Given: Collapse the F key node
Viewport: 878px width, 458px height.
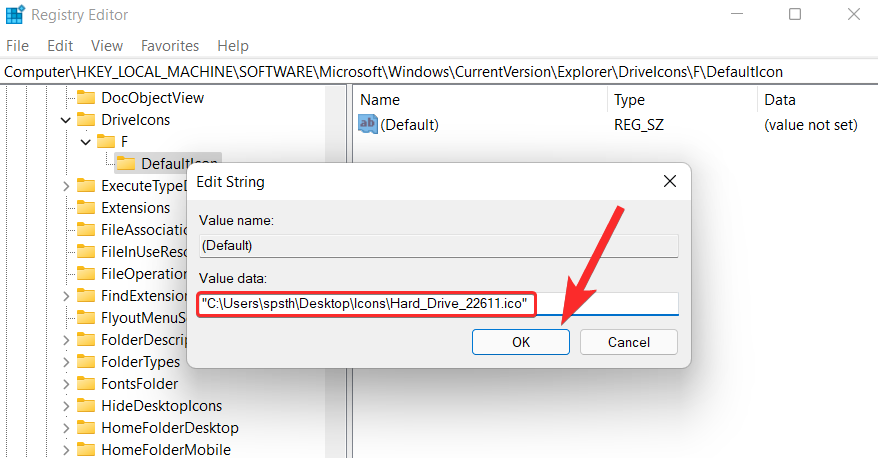Looking at the screenshot, I should (x=86, y=142).
